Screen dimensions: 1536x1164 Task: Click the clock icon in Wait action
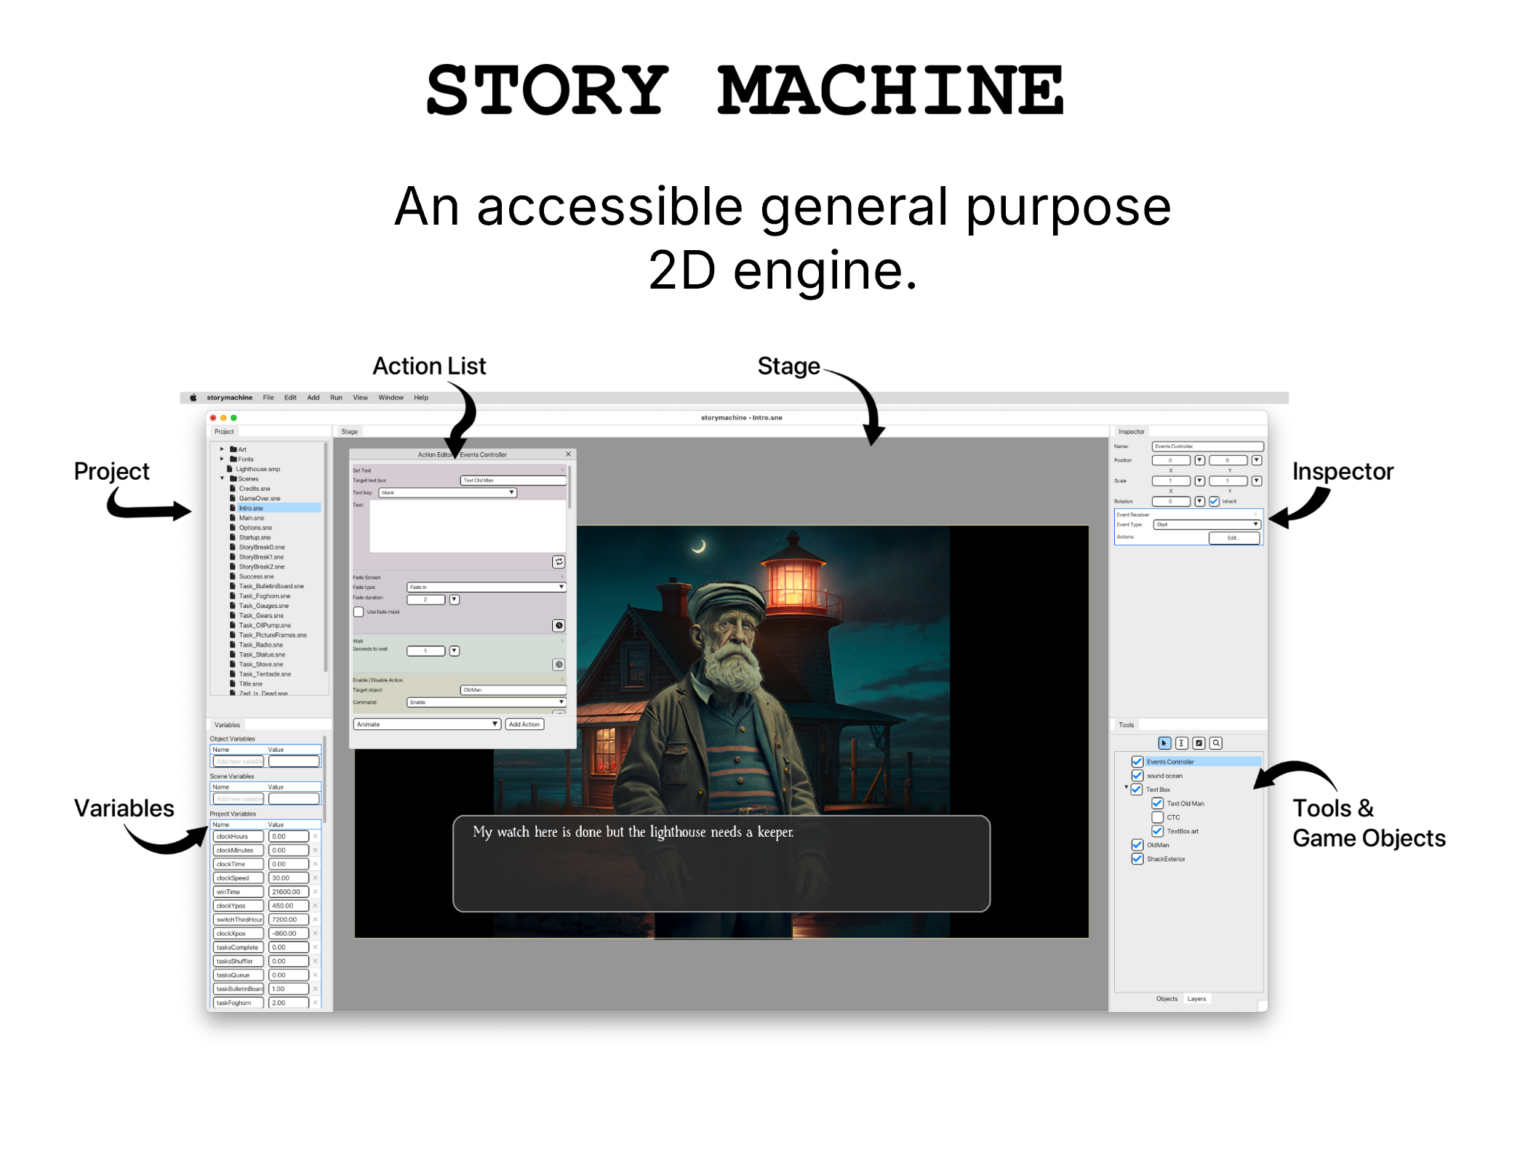click(559, 664)
